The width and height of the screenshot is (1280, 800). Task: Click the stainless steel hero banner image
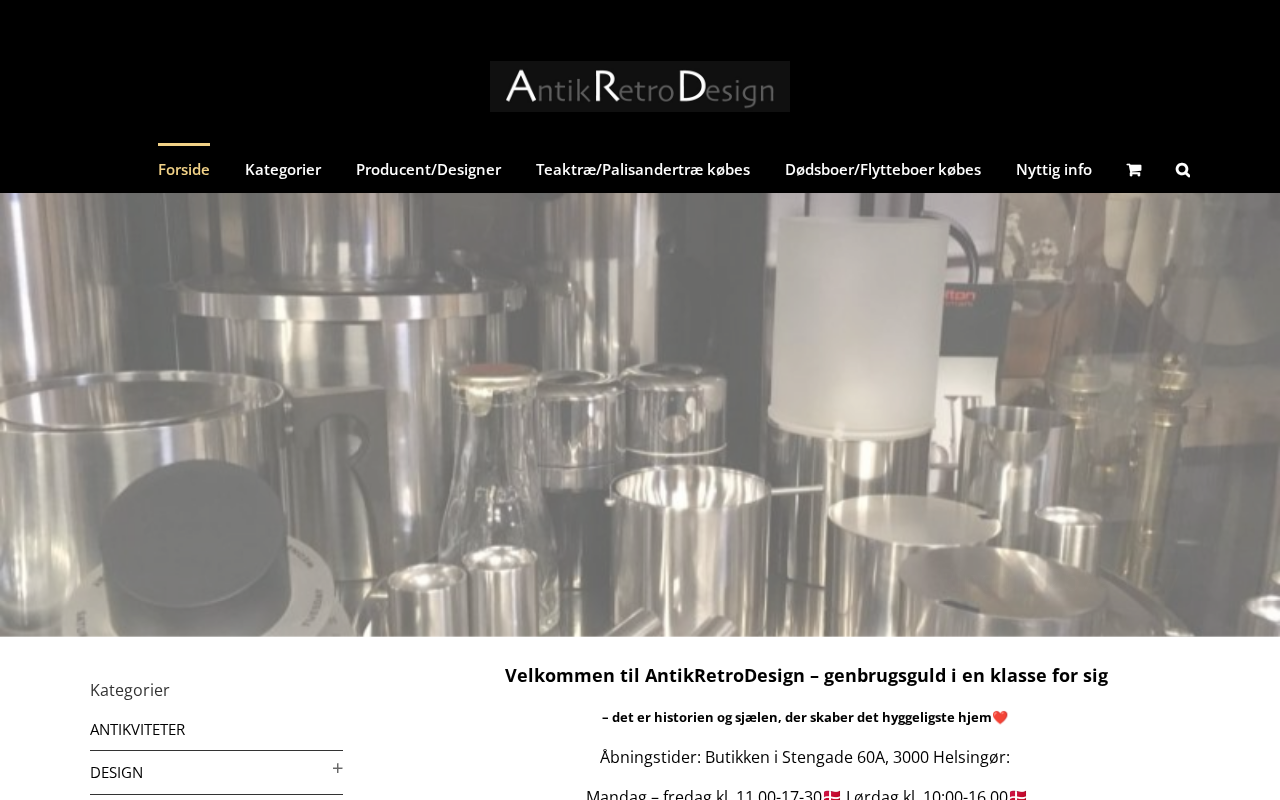tap(640, 415)
